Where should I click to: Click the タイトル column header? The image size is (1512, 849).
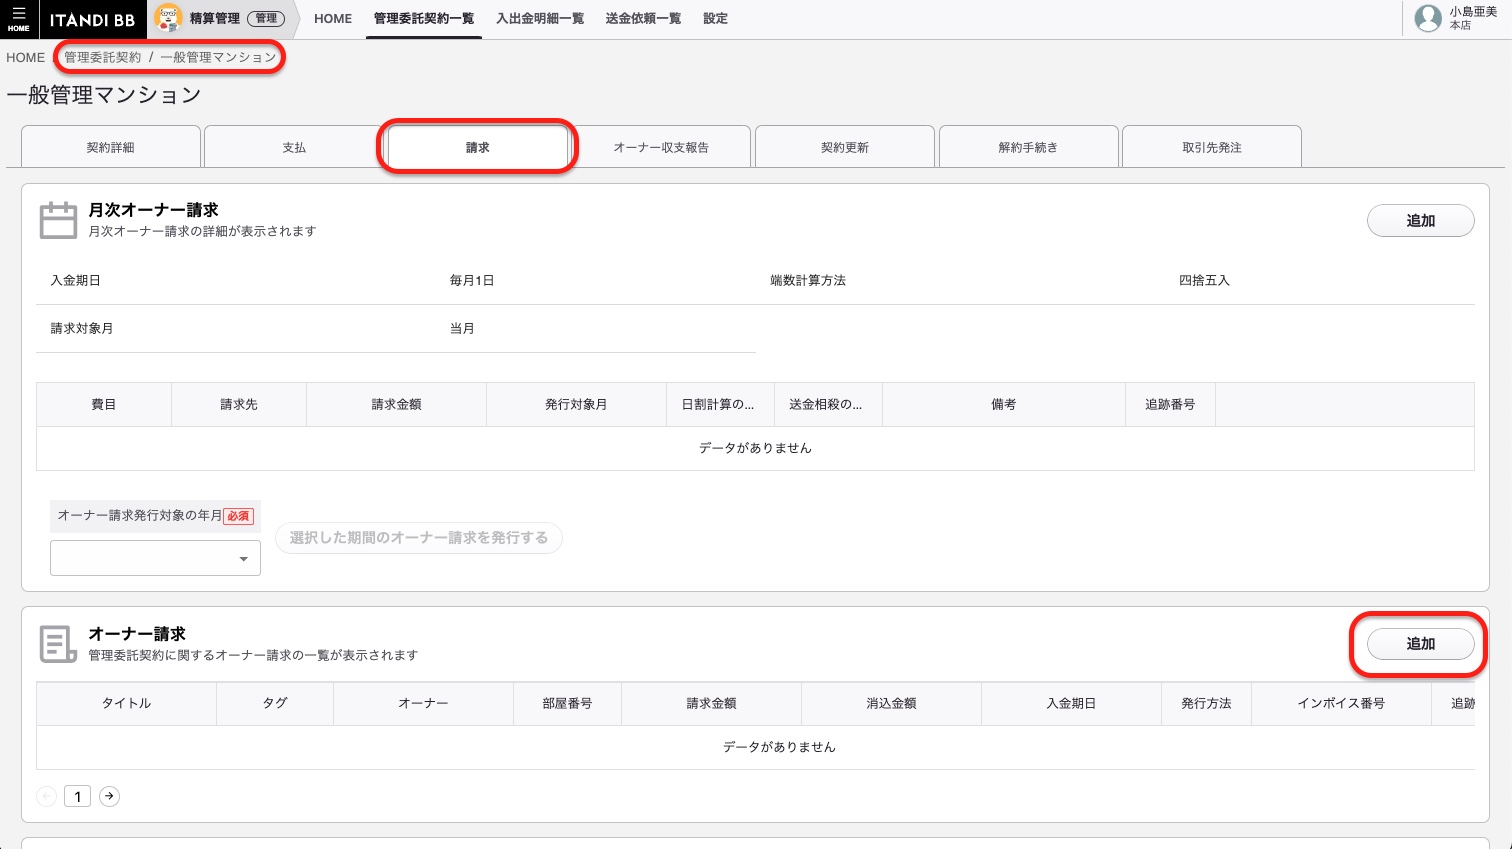127,704
